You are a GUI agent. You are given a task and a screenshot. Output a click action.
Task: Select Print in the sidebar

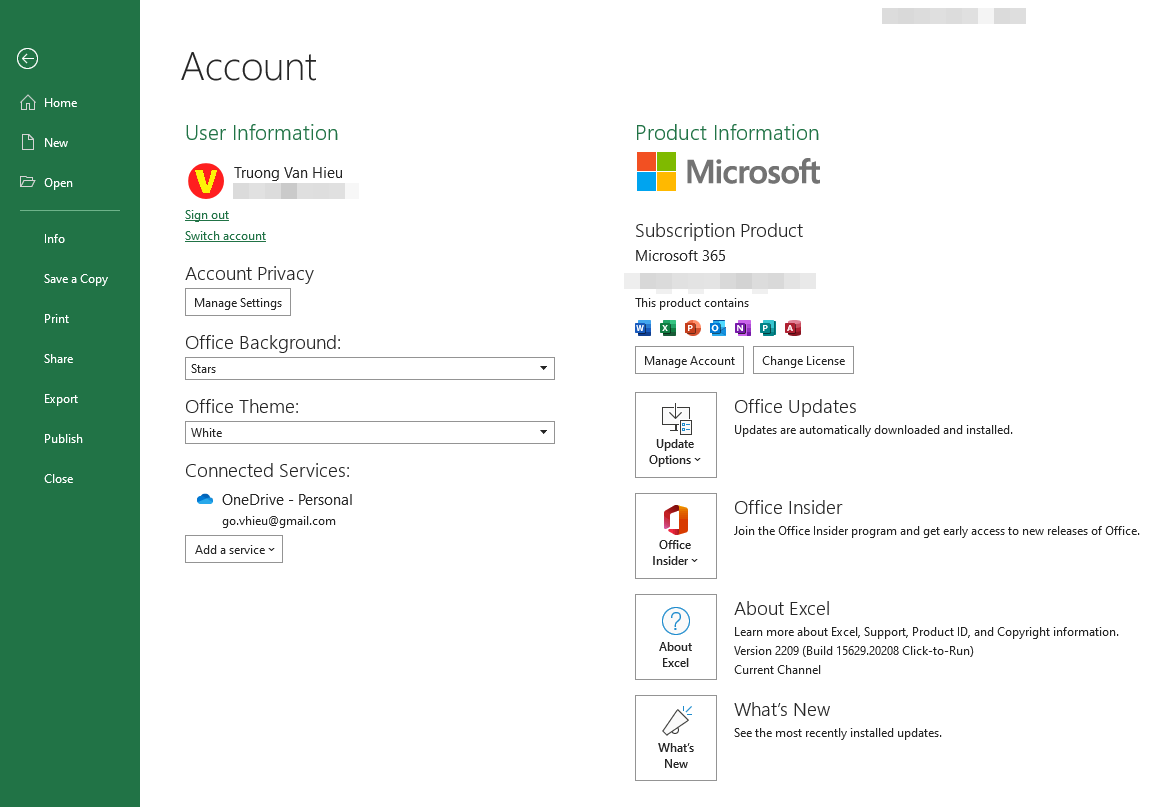56,319
